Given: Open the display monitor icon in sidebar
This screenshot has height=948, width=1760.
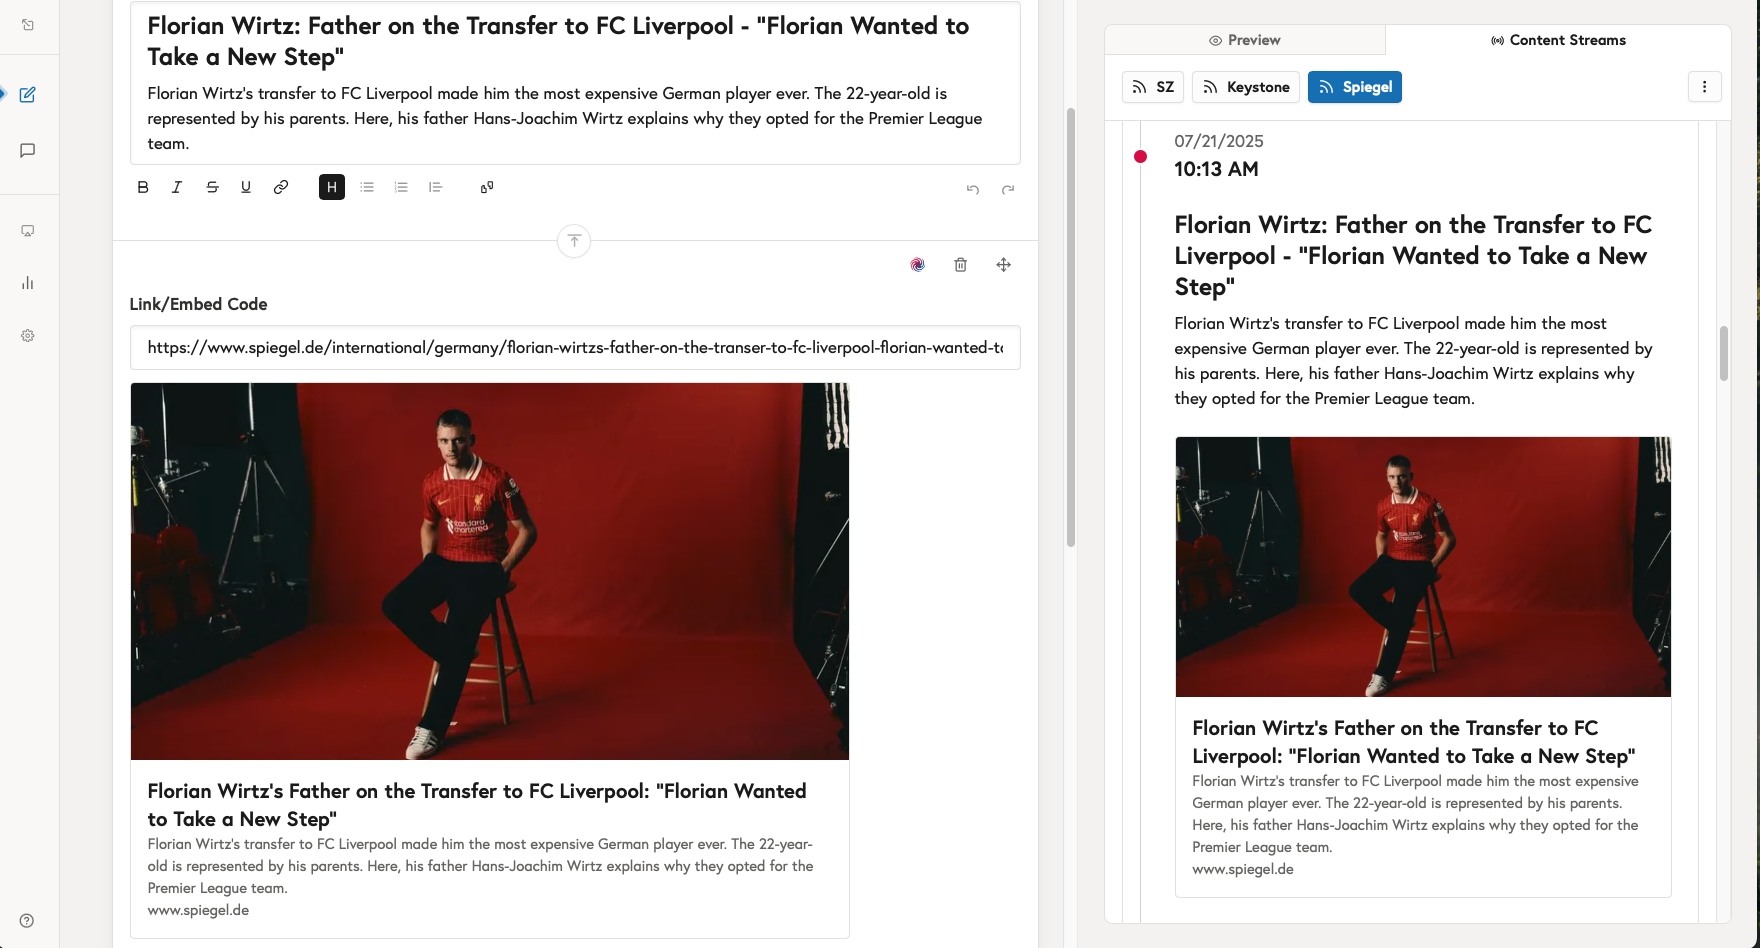Looking at the screenshot, I should point(28,231).
